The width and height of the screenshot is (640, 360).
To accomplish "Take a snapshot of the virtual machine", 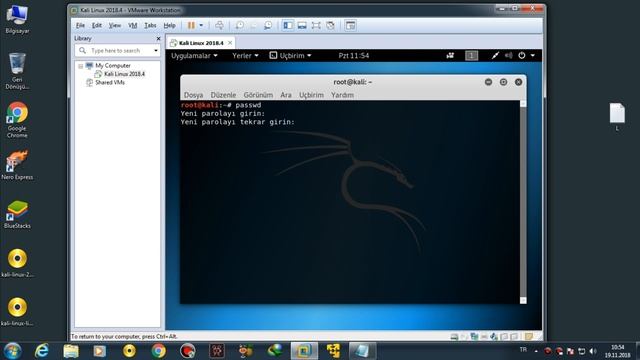I will point(240,25).
